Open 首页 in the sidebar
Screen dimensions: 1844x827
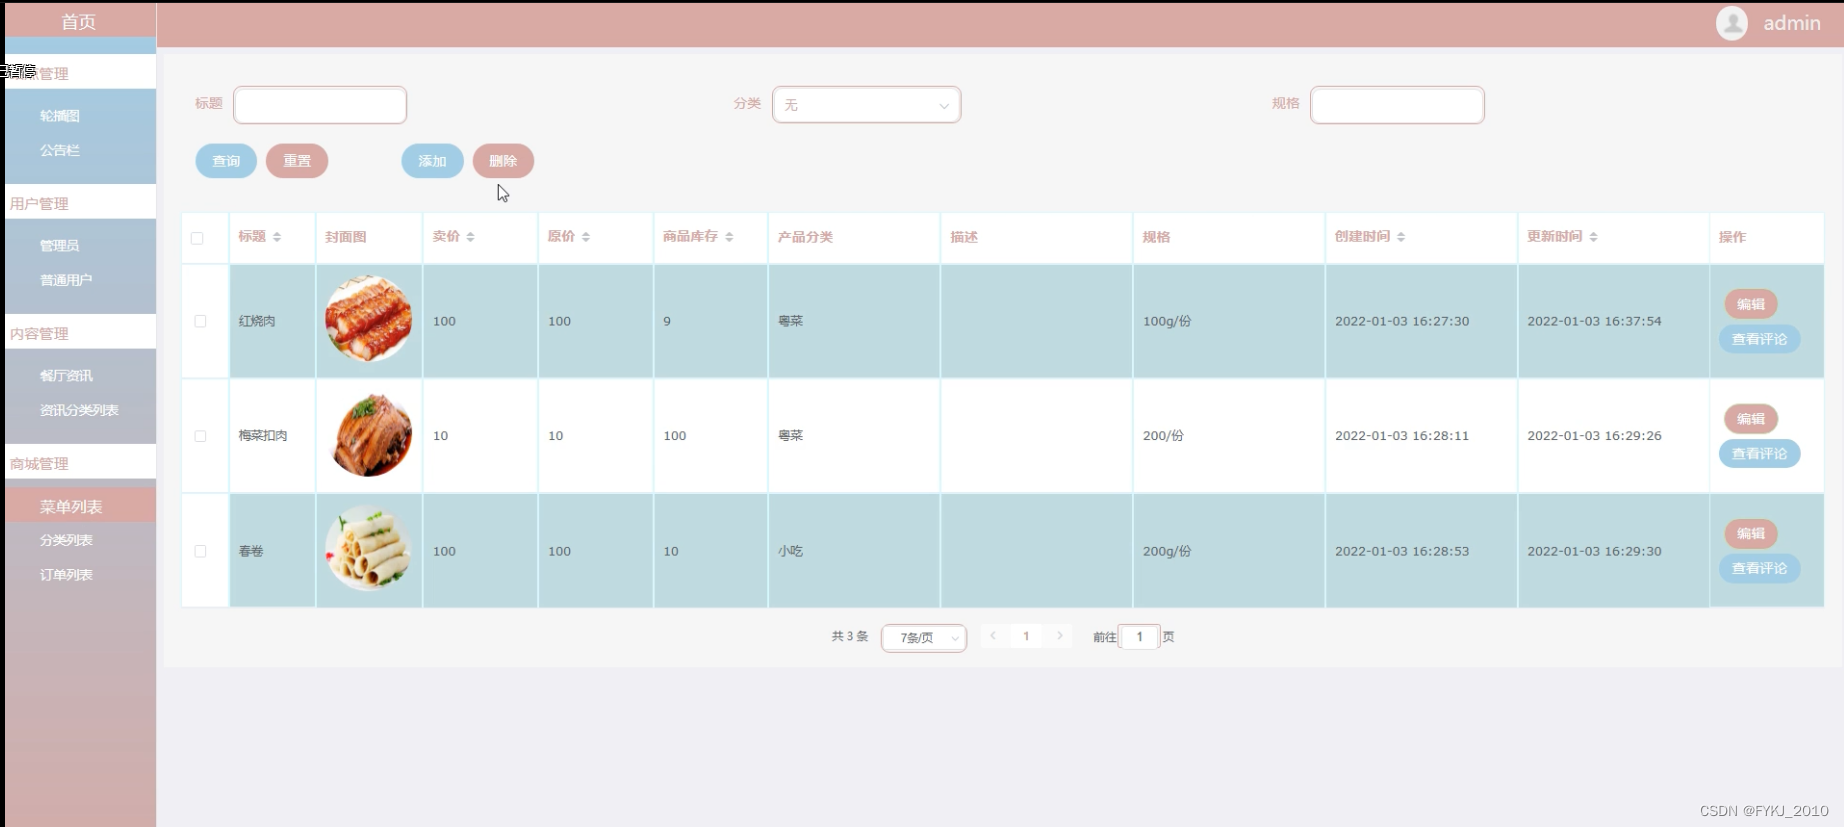(79, 21)
